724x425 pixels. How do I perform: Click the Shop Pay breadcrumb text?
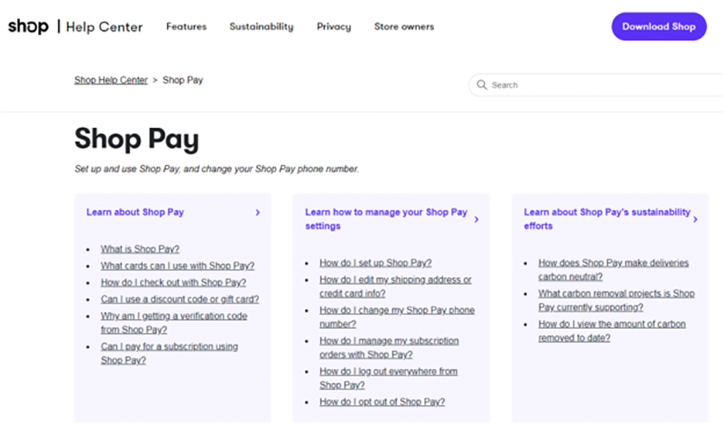[183, 80]
